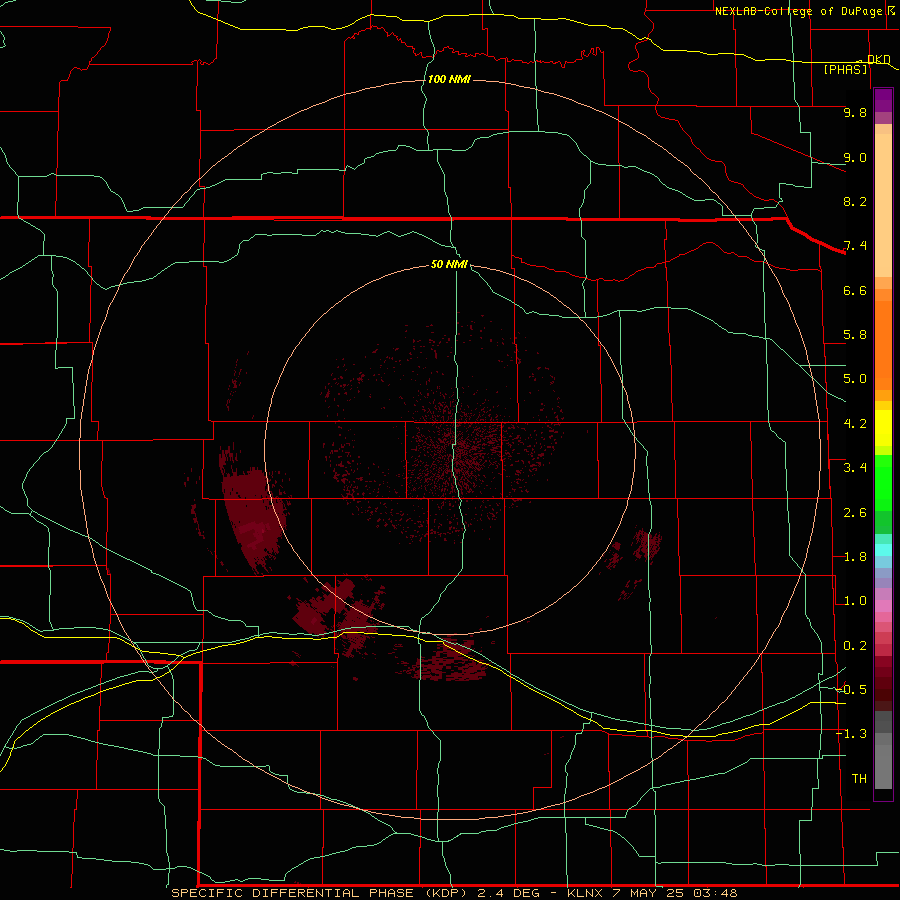
Task: Click the 5.8 value on color scale
Action: [855, 335]
